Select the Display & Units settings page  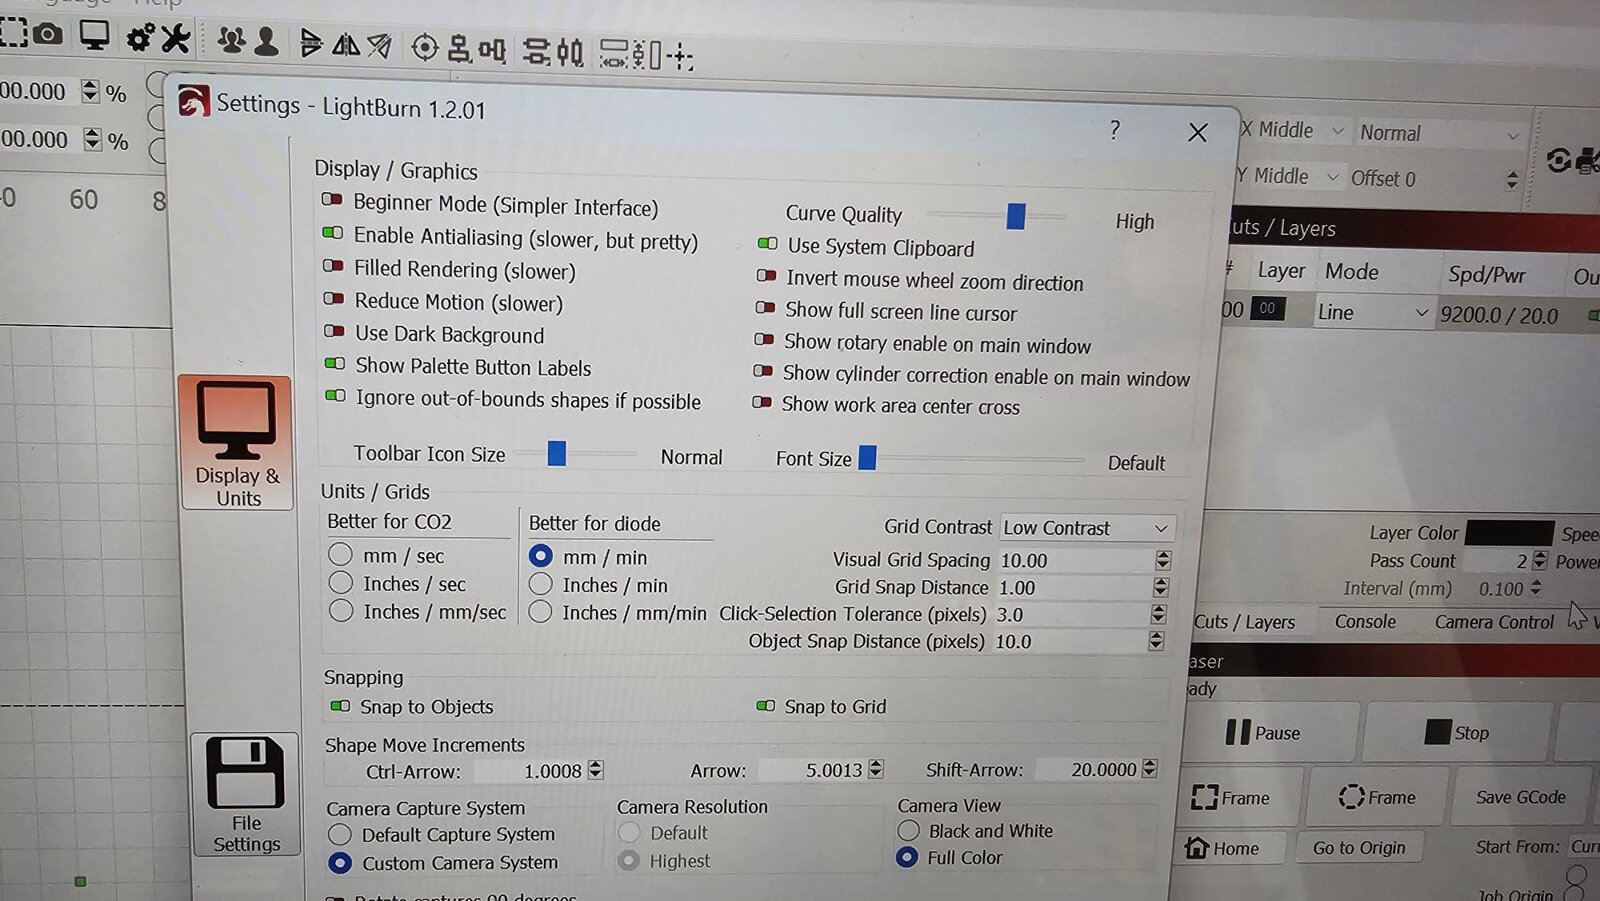pos(236,443)
